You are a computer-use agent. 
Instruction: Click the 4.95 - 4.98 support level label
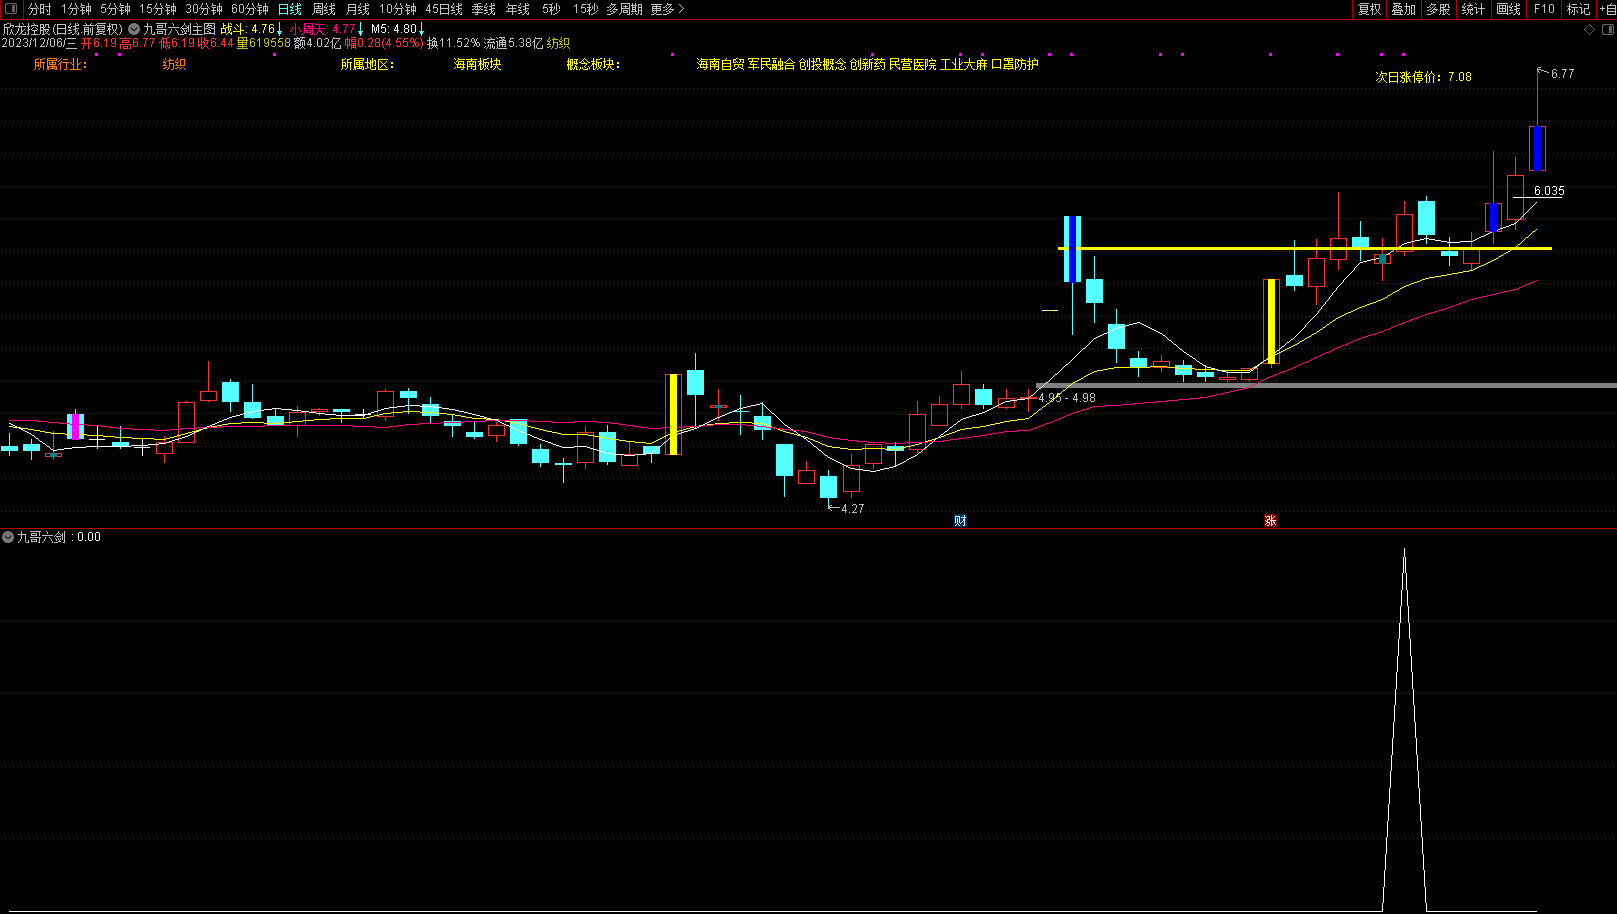1067,398
